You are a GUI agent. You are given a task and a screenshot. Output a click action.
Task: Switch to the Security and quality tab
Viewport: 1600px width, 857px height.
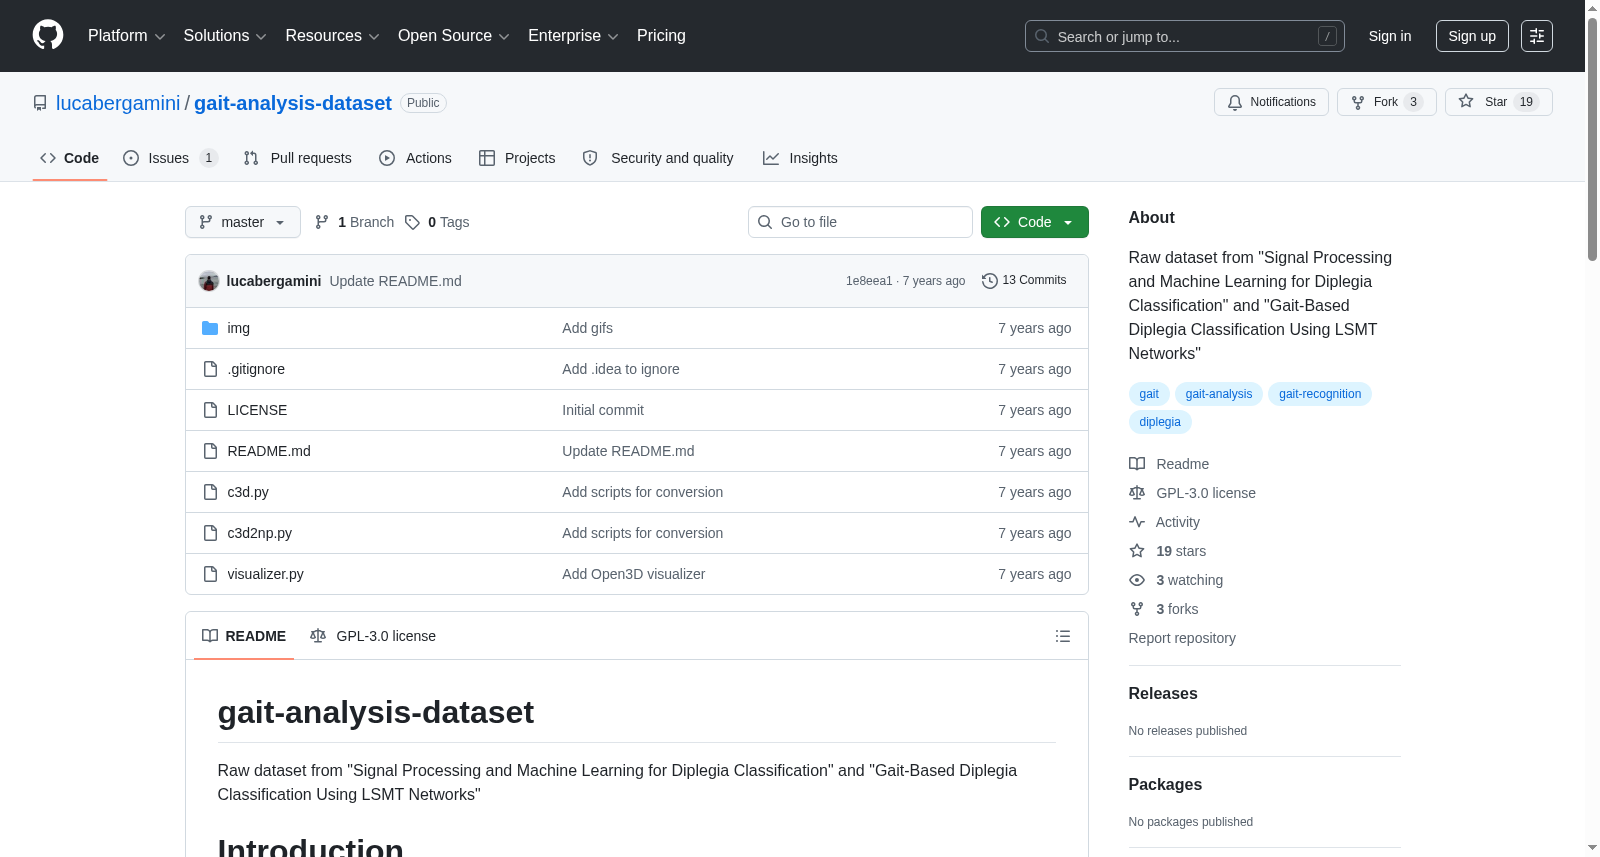658,158
